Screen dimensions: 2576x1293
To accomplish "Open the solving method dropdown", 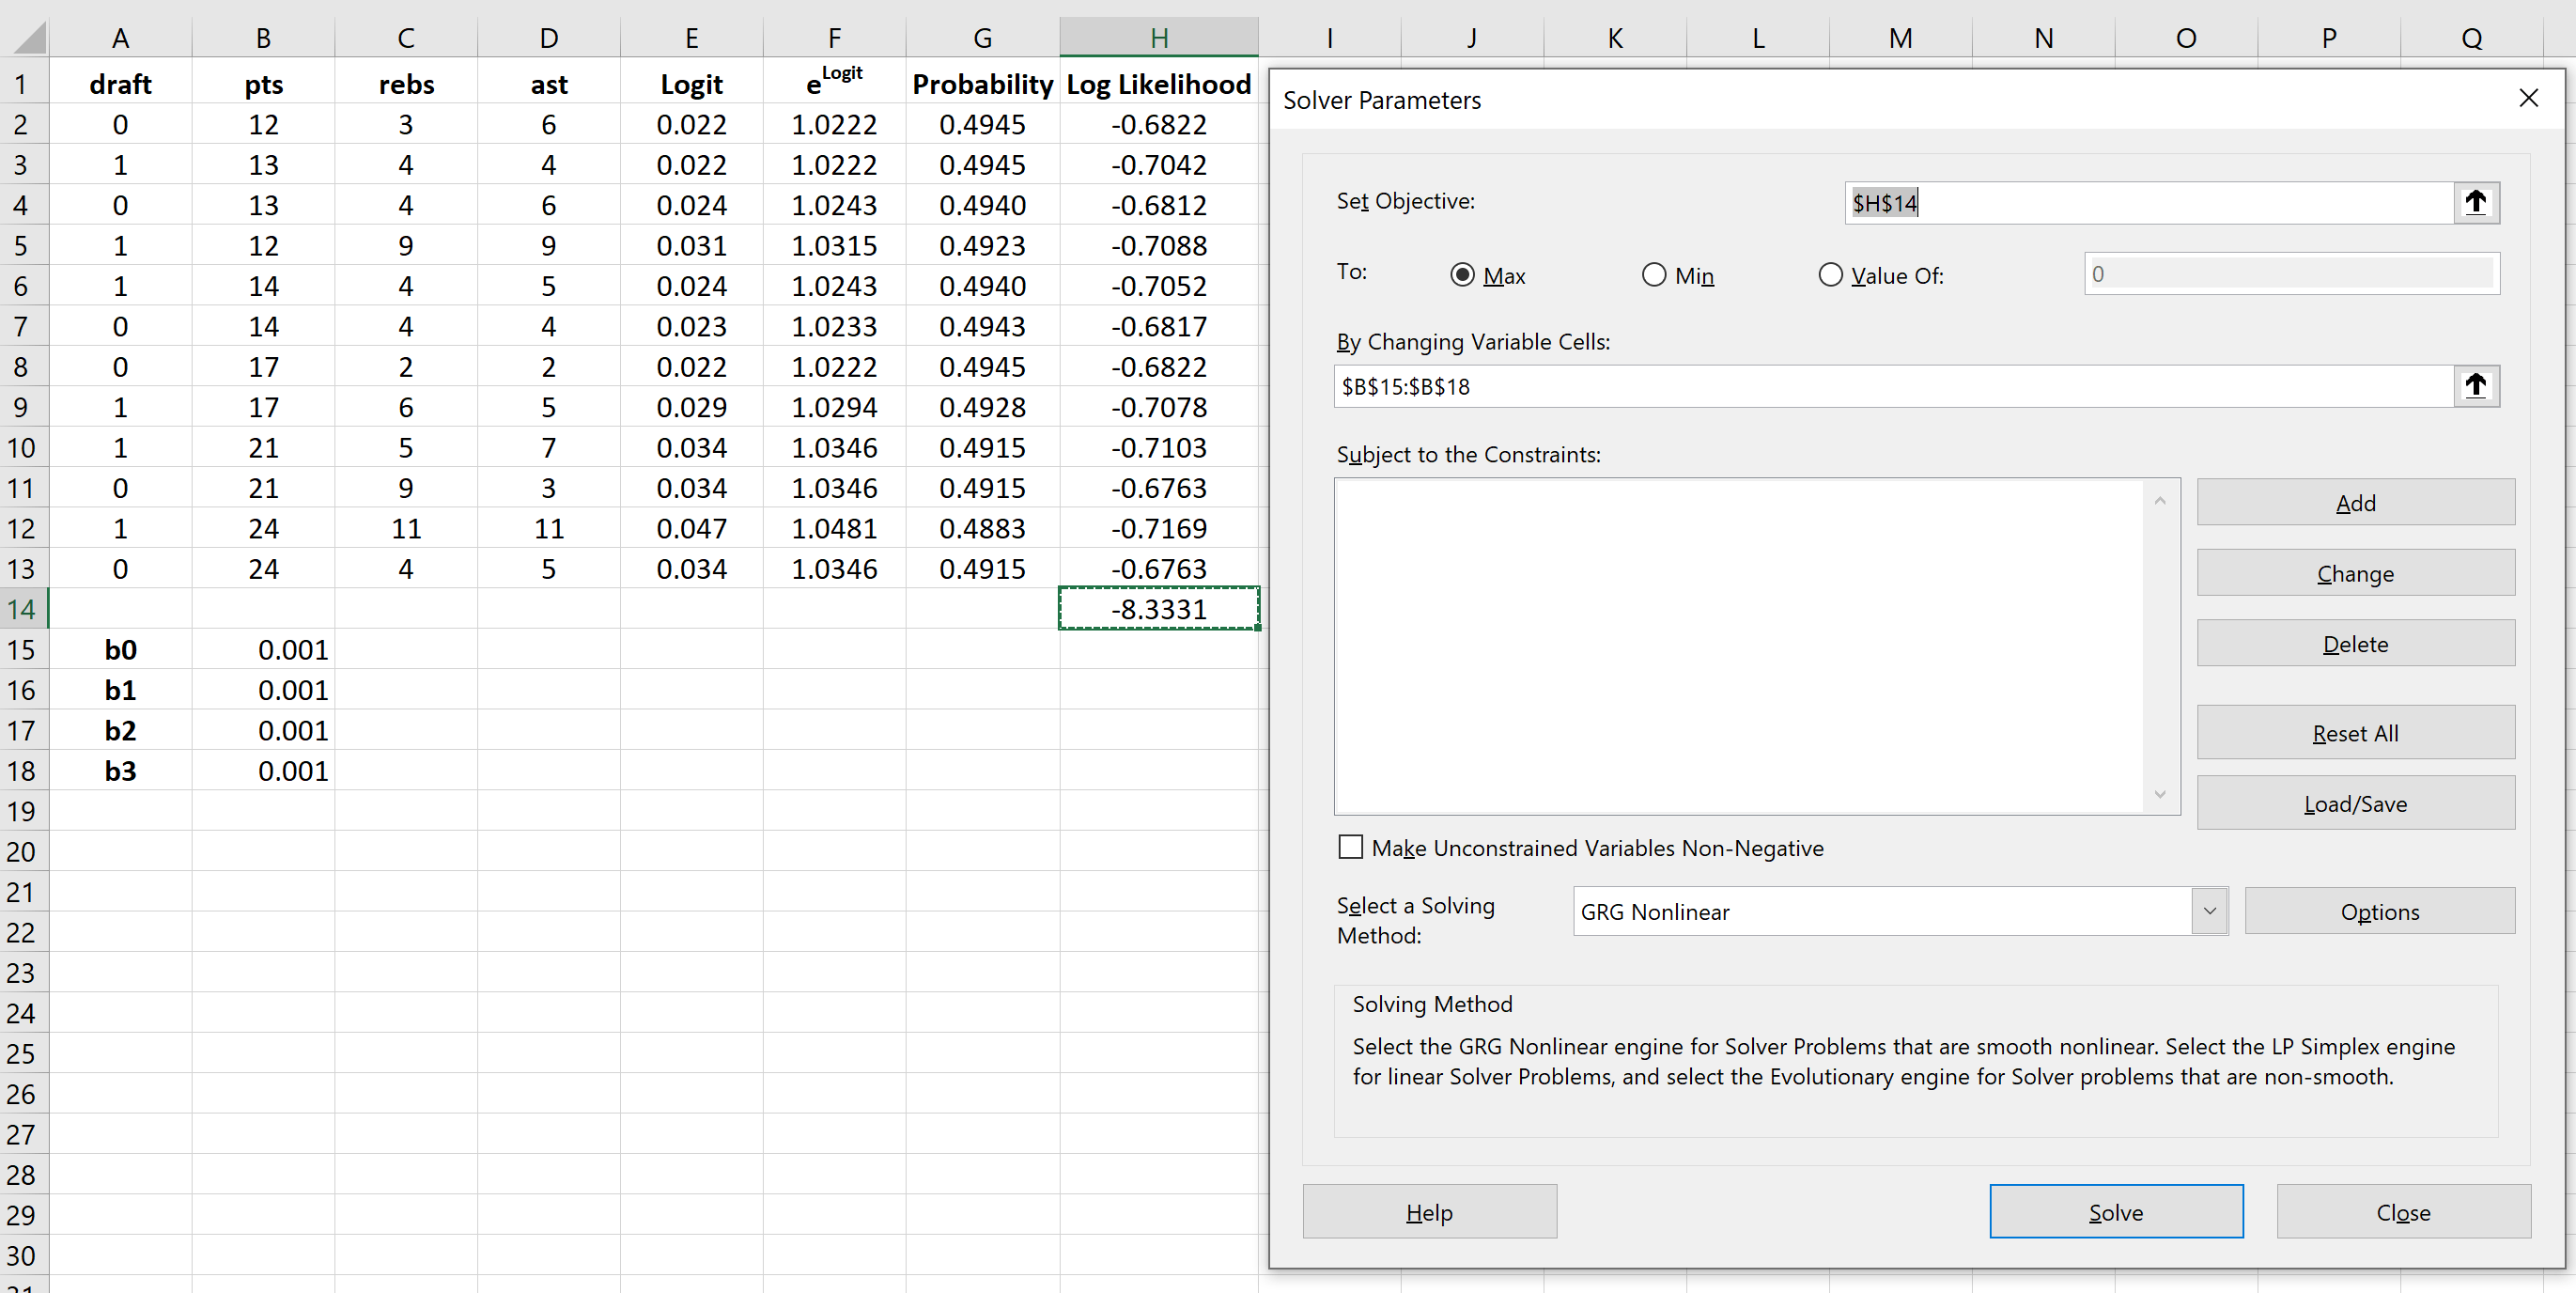I will coord(2209,911).
